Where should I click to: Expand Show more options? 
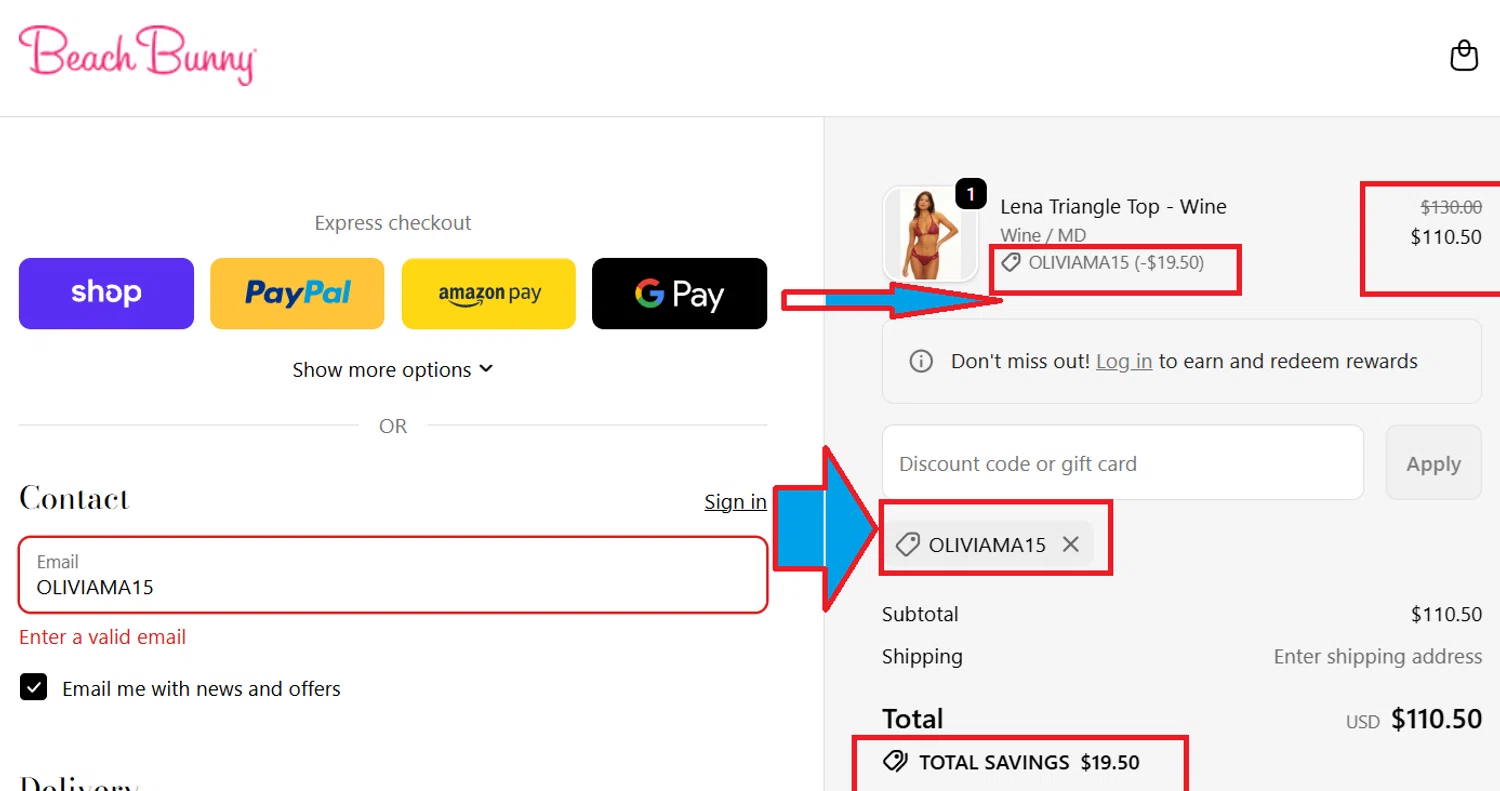[x=382, y=370]
